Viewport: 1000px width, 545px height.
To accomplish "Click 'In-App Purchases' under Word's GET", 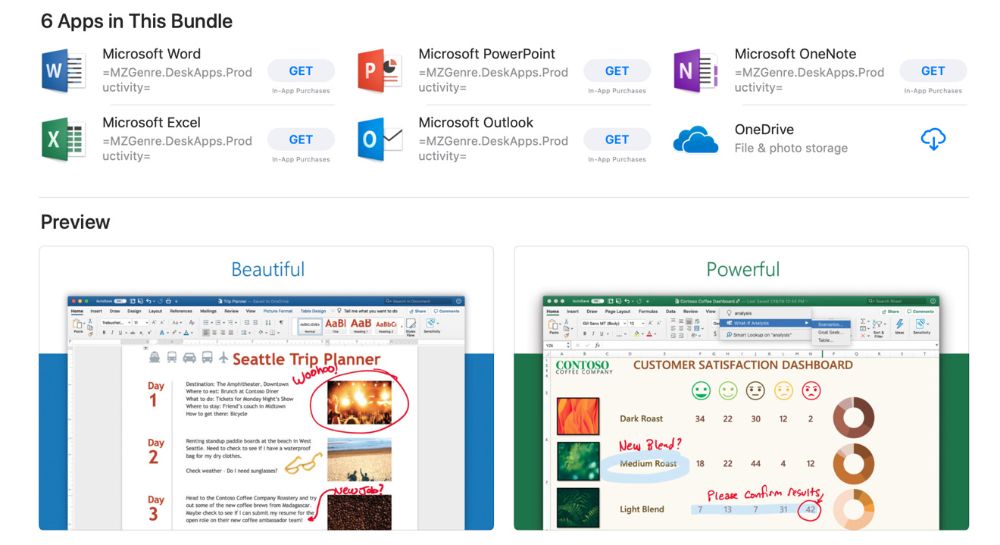I will coord(301,91).
